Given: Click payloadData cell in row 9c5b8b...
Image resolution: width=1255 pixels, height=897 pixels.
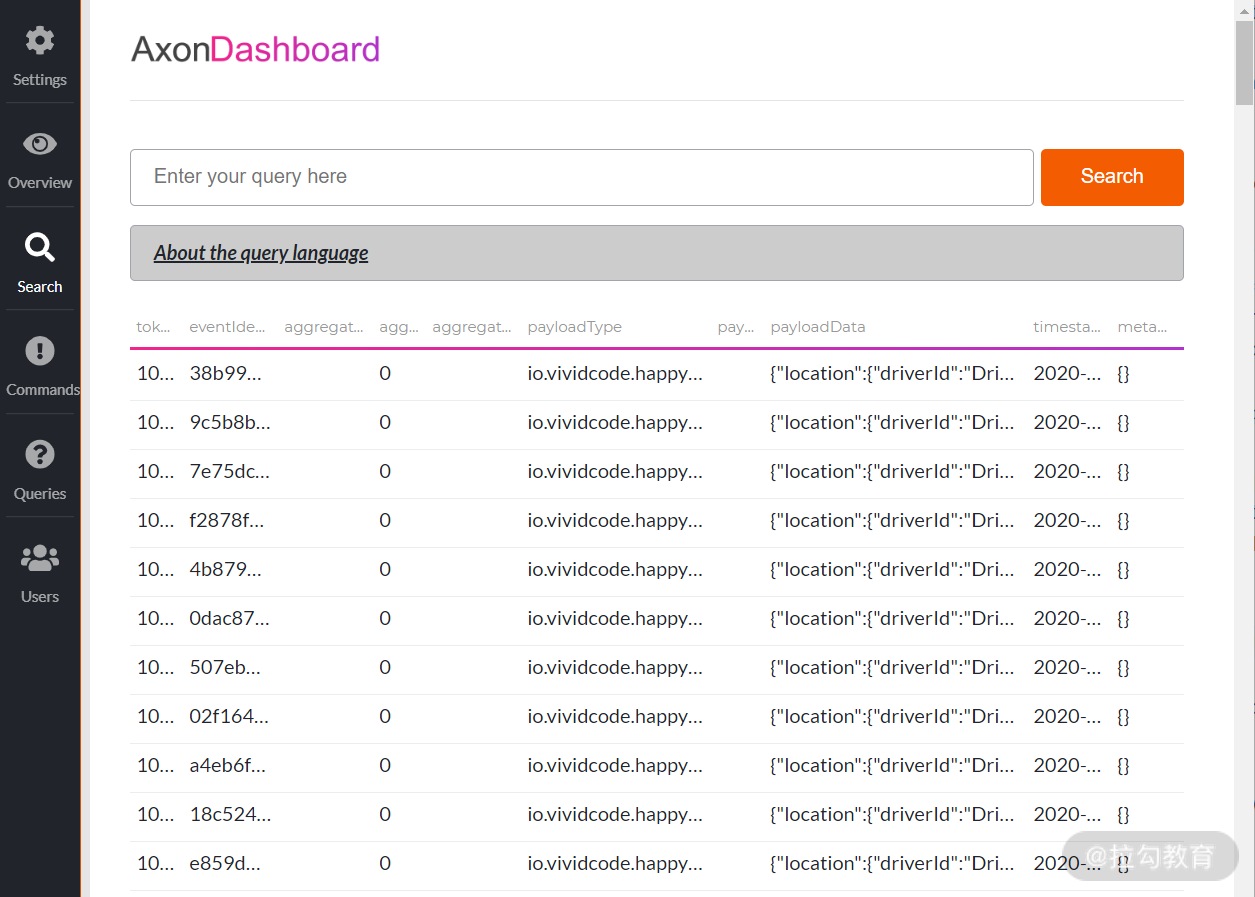Looking at the screenshot, I should click(892, 423).
